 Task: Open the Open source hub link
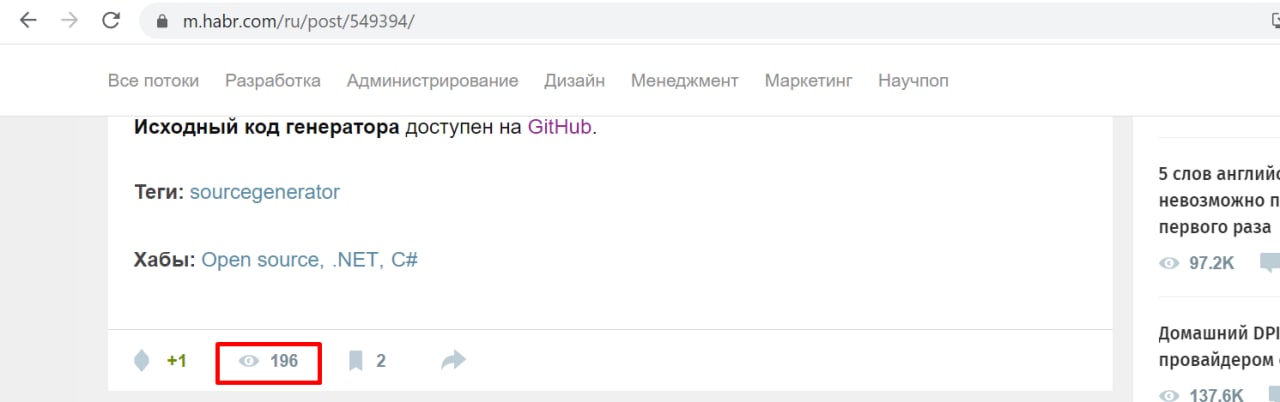tap(260, 260)
